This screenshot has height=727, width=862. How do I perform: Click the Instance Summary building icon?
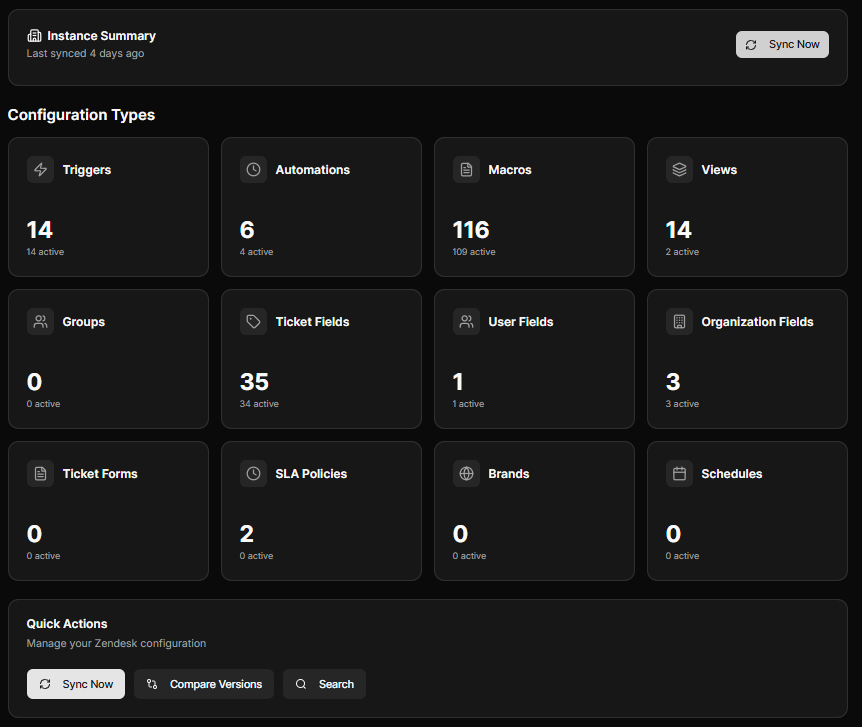pyautogui.click(x=34, y=36)
